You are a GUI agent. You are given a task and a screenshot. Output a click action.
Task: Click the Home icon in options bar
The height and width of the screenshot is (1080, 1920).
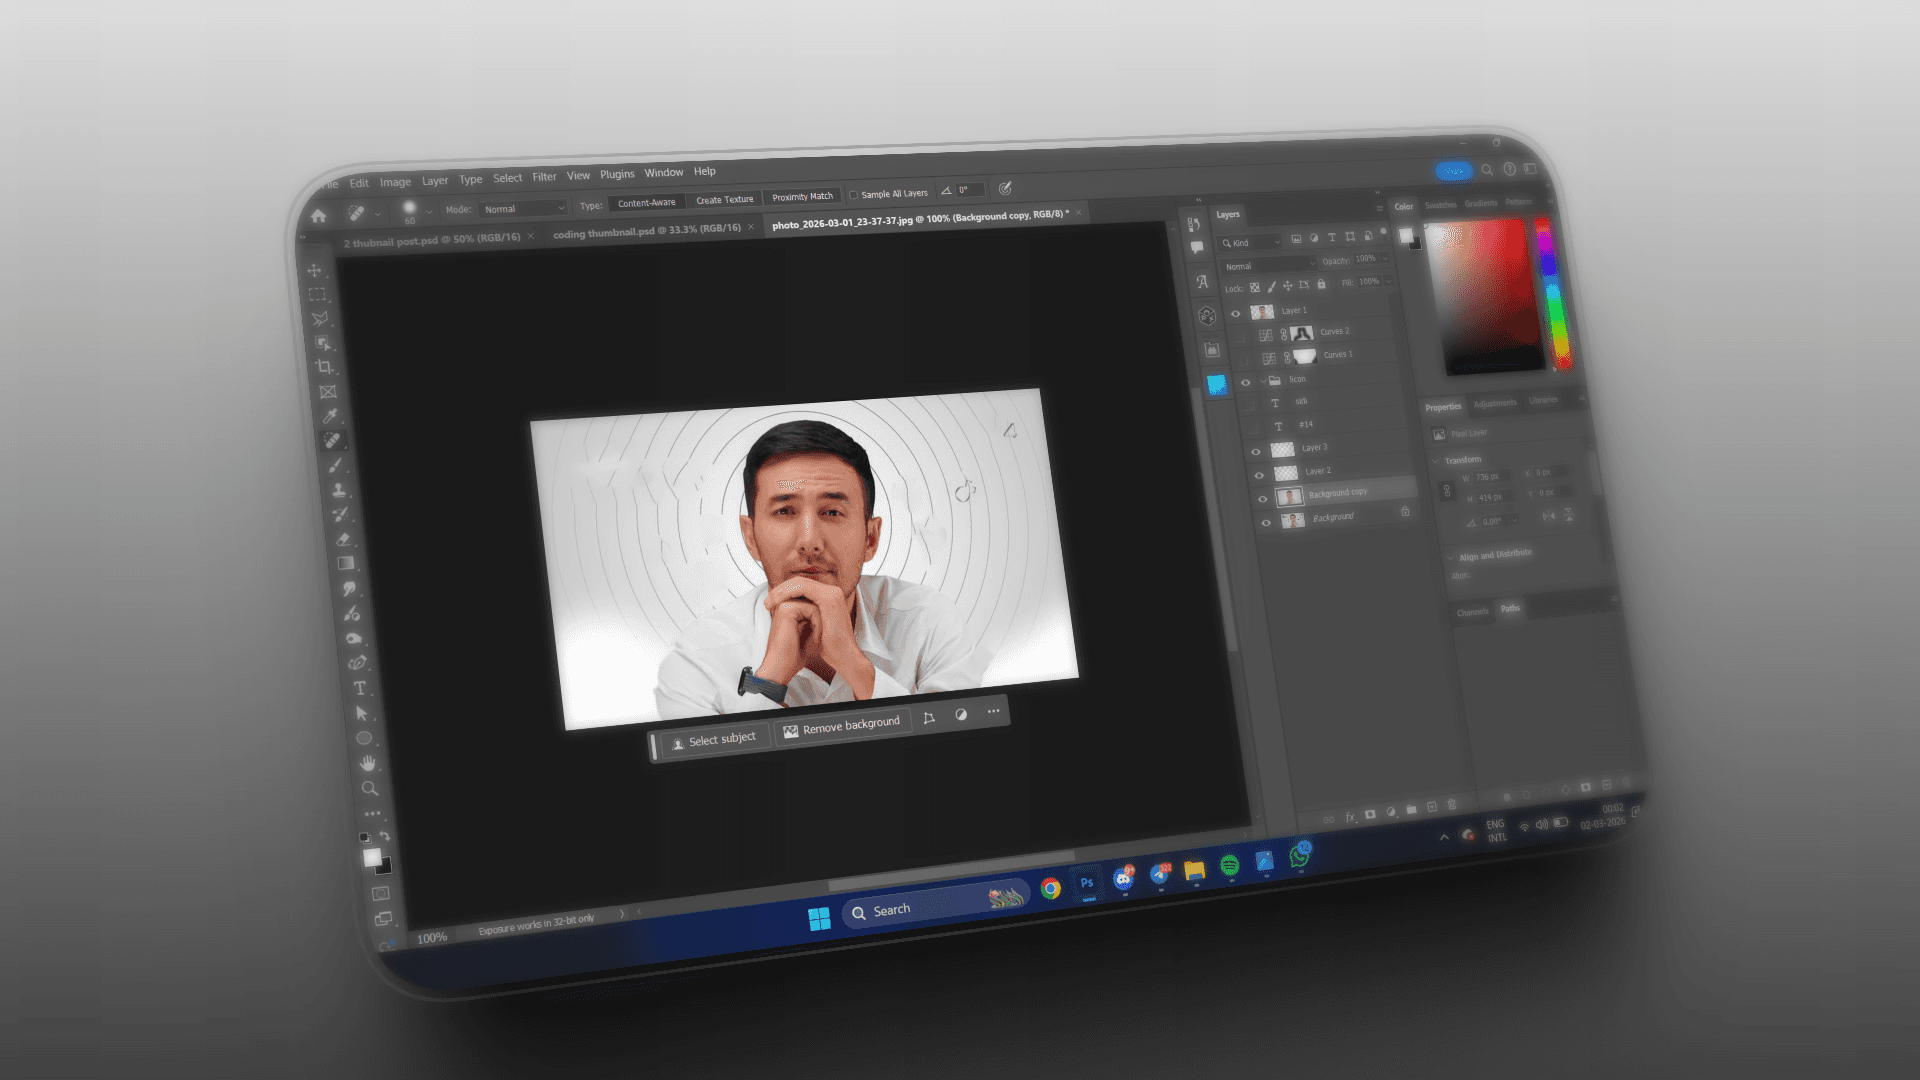click(318, 216)
